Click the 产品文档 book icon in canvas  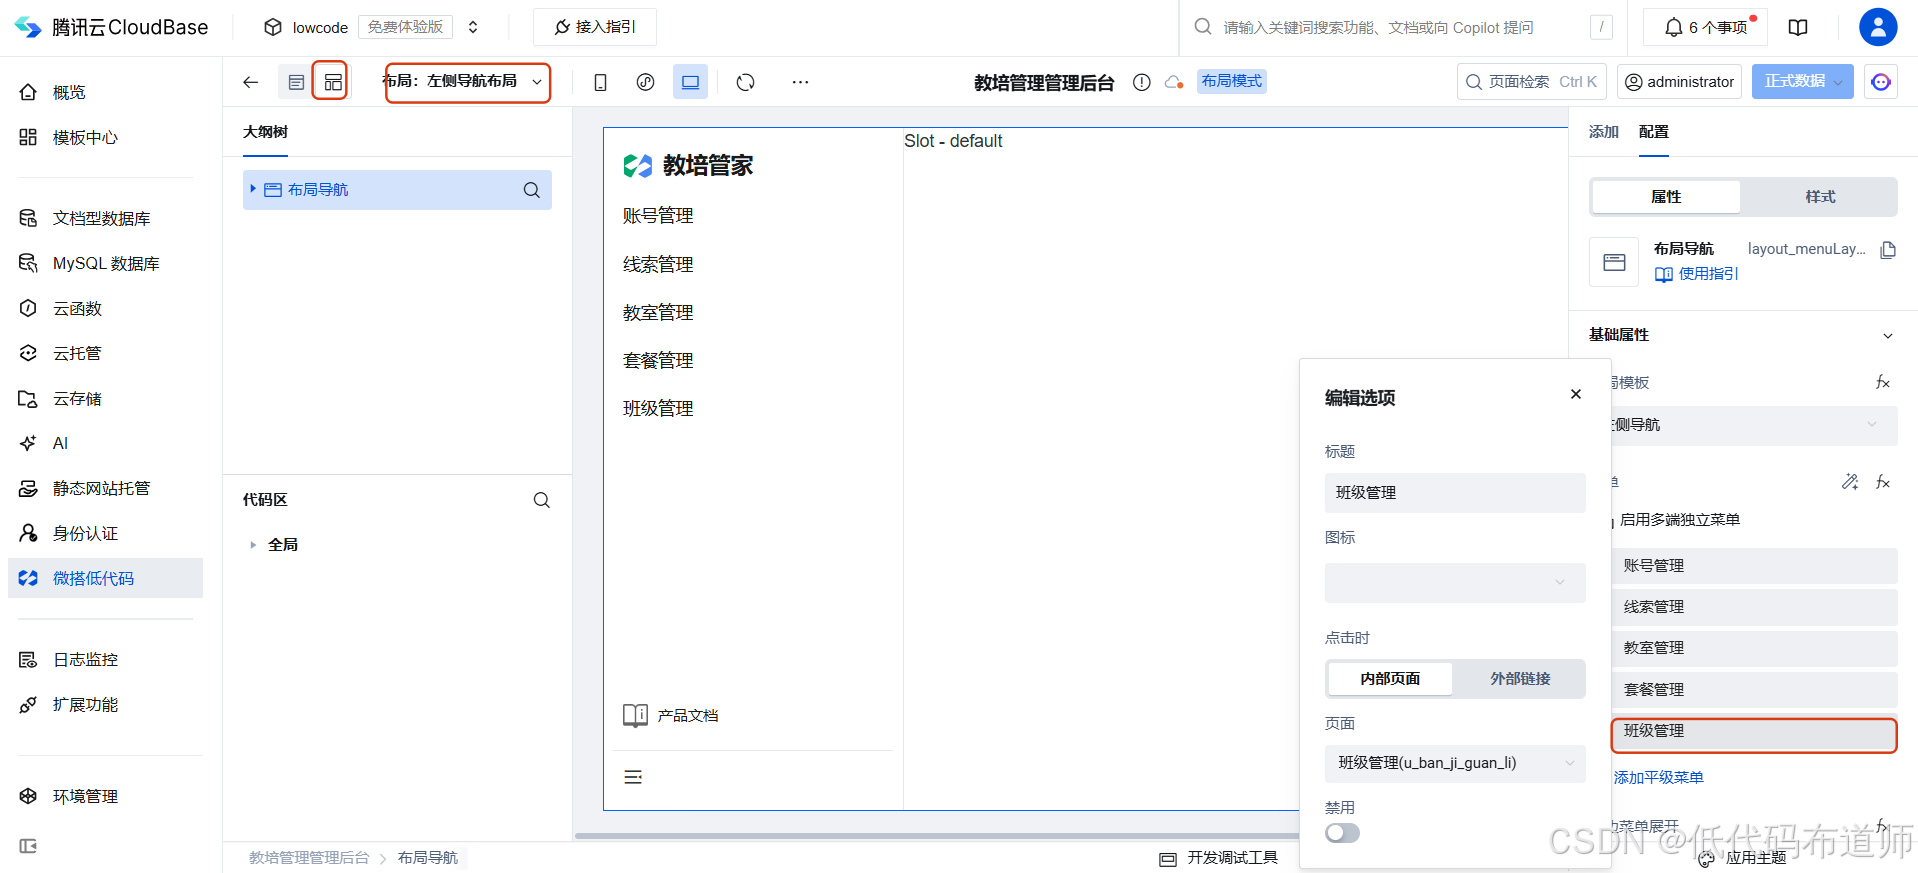[x=635, y=715]
